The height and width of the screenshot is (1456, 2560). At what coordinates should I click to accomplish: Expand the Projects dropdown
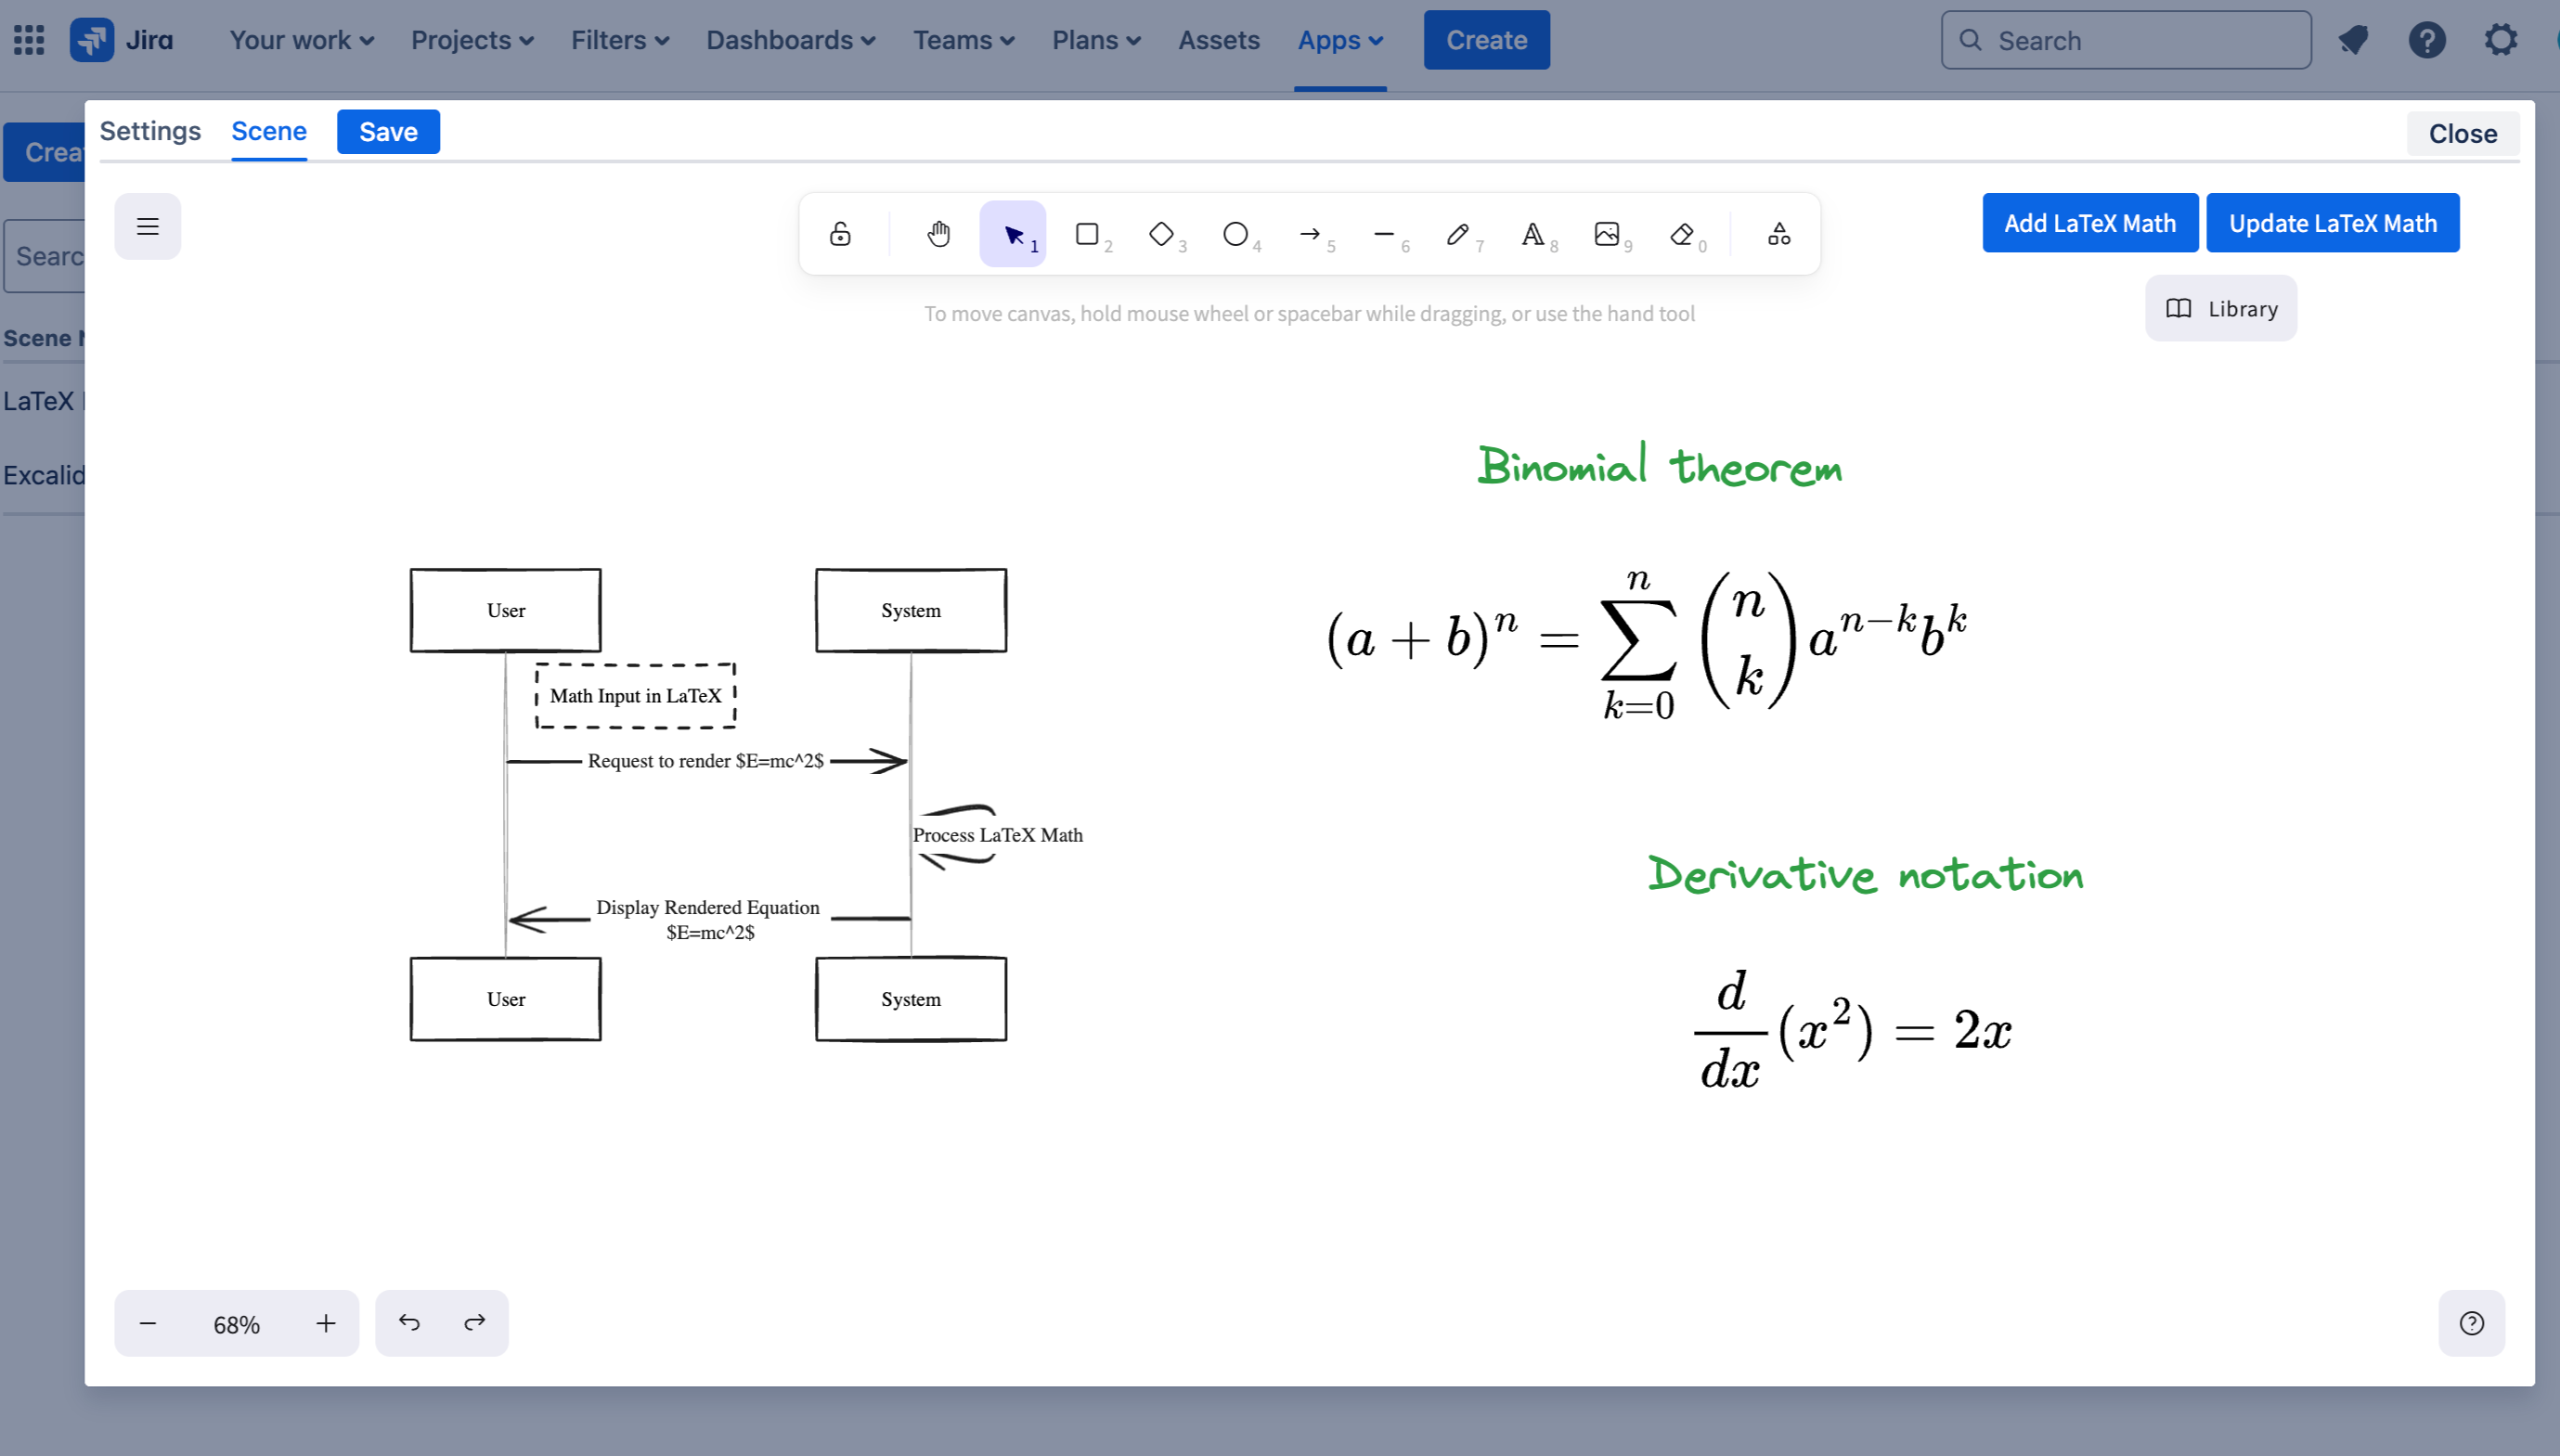coord(471,40)
